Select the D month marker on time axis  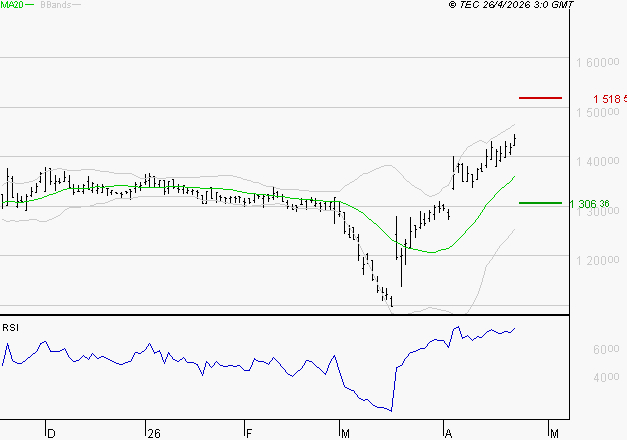click(x=52, y=433)
